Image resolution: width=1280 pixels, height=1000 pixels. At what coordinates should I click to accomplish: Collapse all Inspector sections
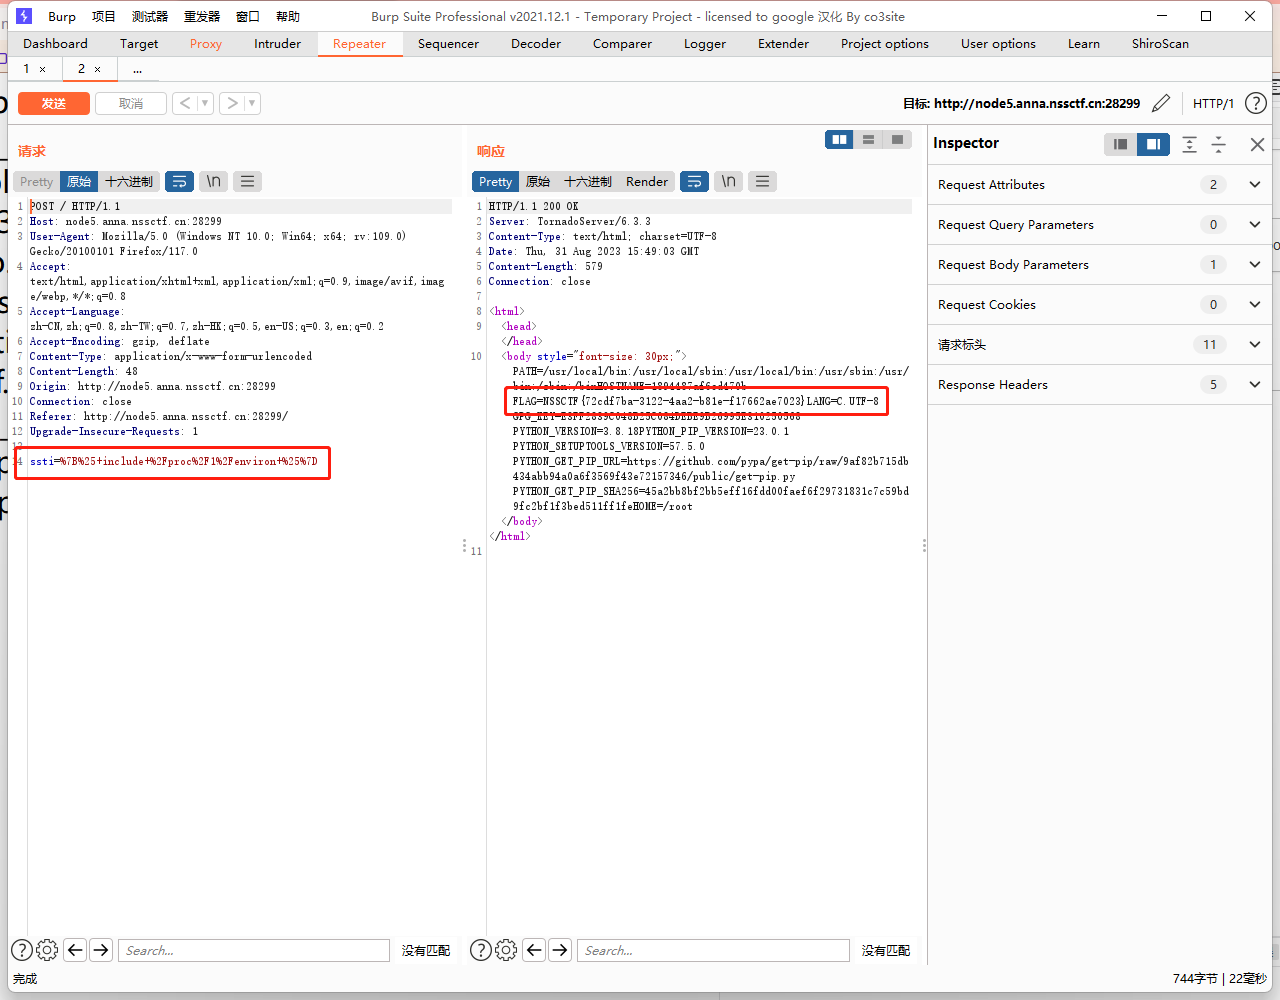[x=1219, y=144]
